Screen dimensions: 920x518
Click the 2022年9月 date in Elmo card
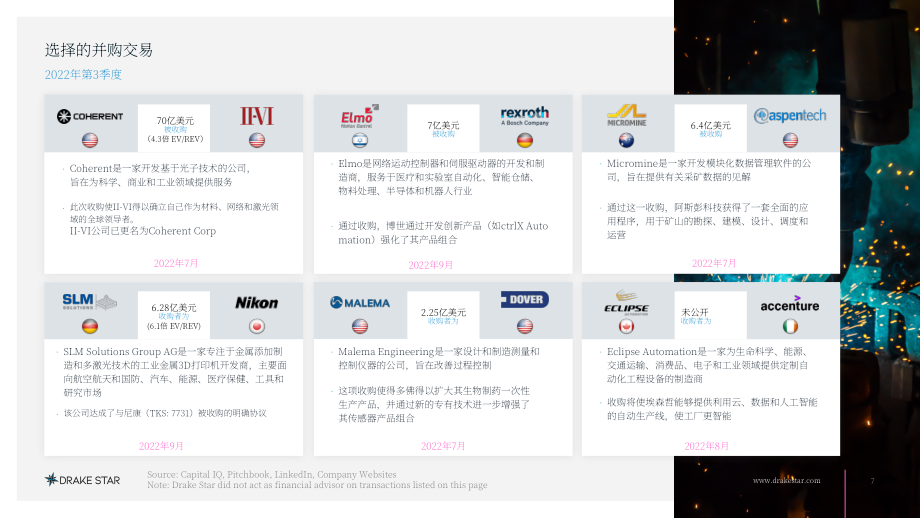431,265
